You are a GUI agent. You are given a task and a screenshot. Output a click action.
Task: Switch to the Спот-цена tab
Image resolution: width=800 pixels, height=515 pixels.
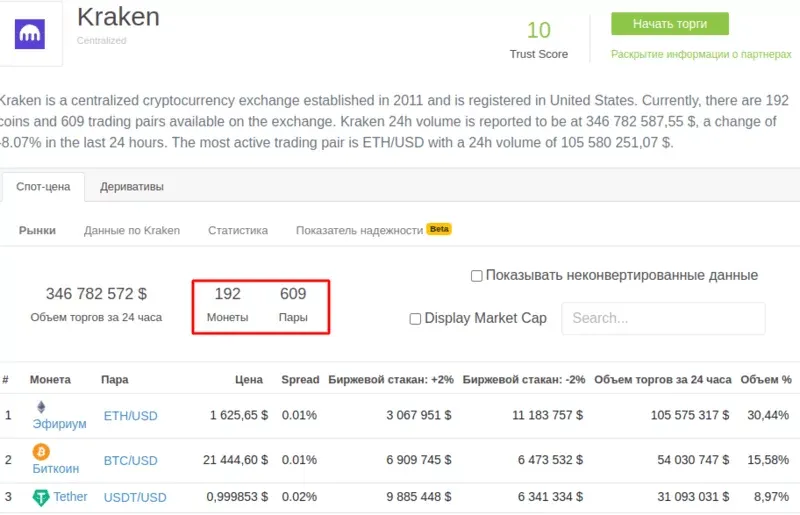(x=43, y=187)
